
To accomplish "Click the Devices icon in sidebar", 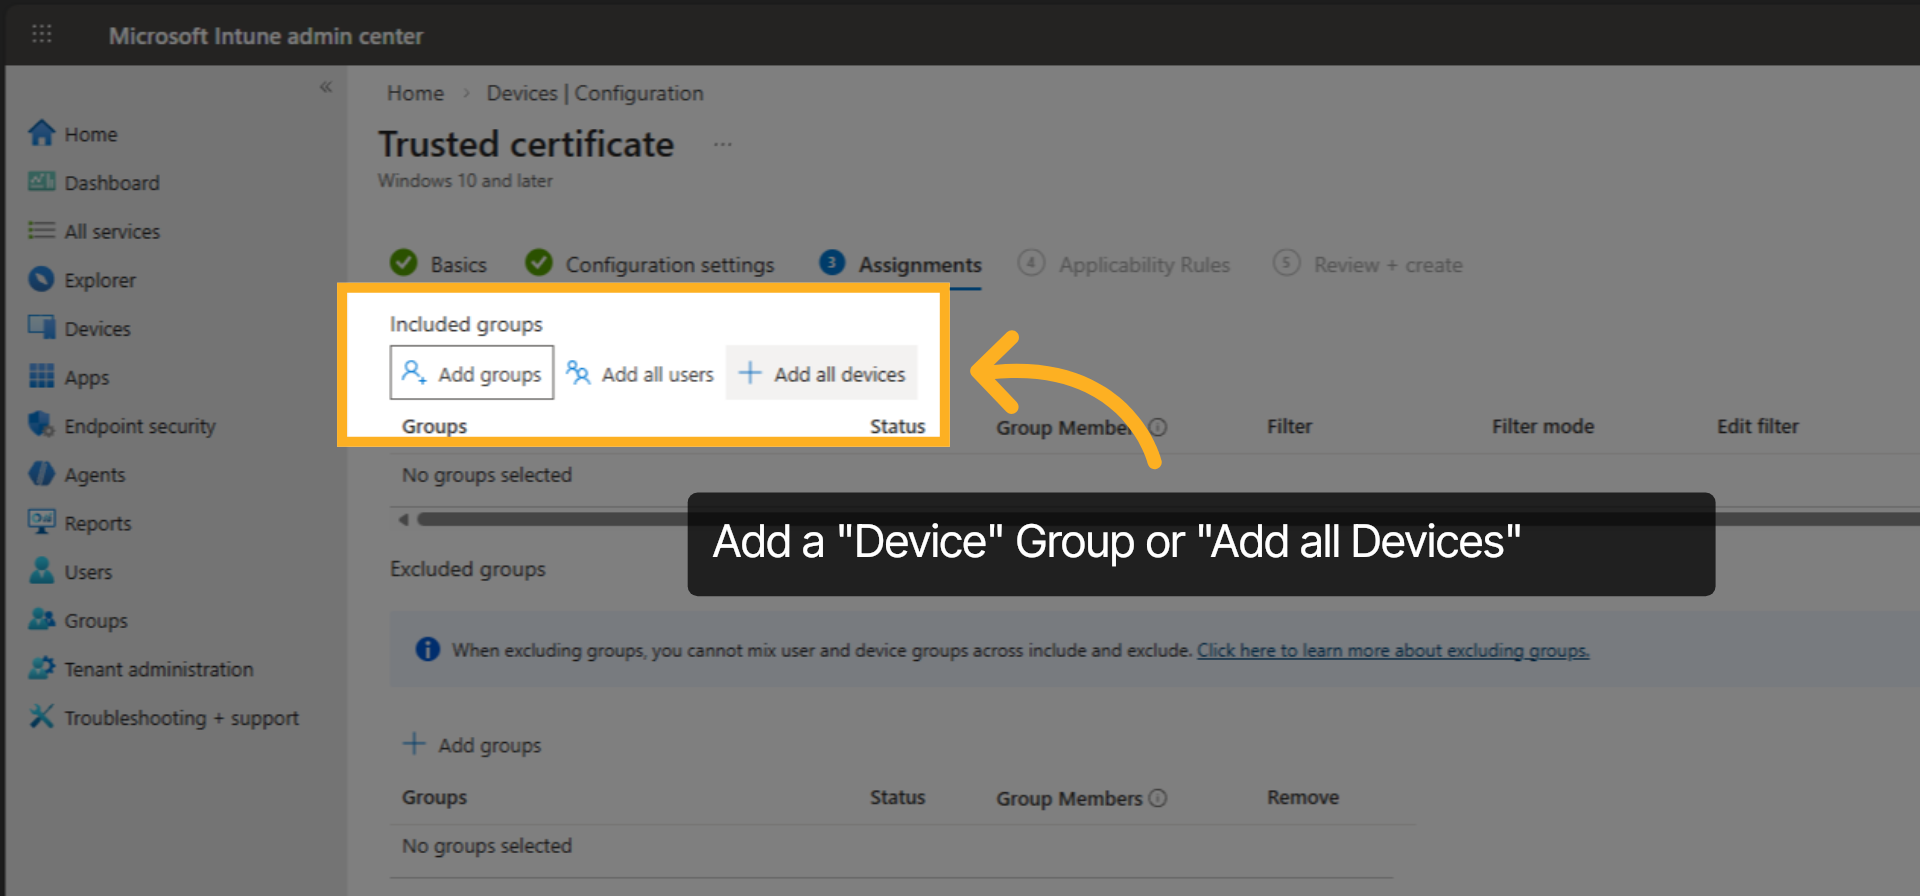I will click(41, 327).
